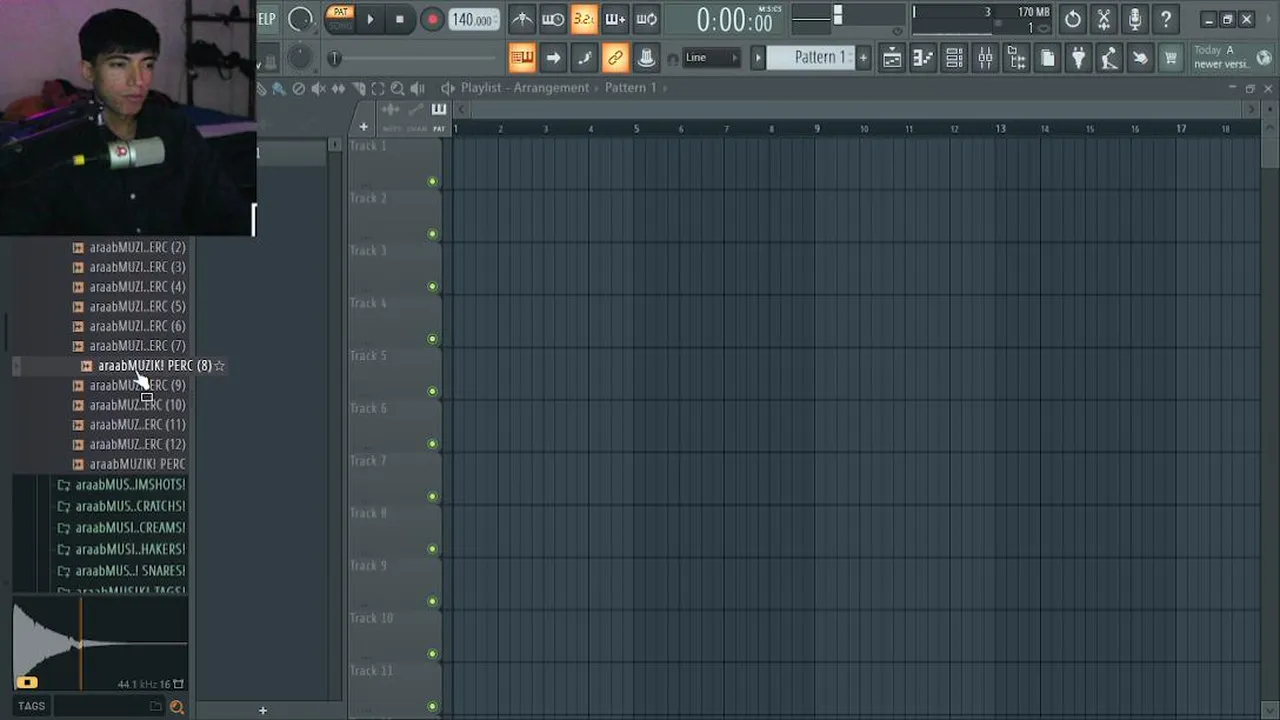1280x720 pixels.
Task: Toggle PAT/SONG mode switch
Action: pyautogui.click(x=340, y=18)
